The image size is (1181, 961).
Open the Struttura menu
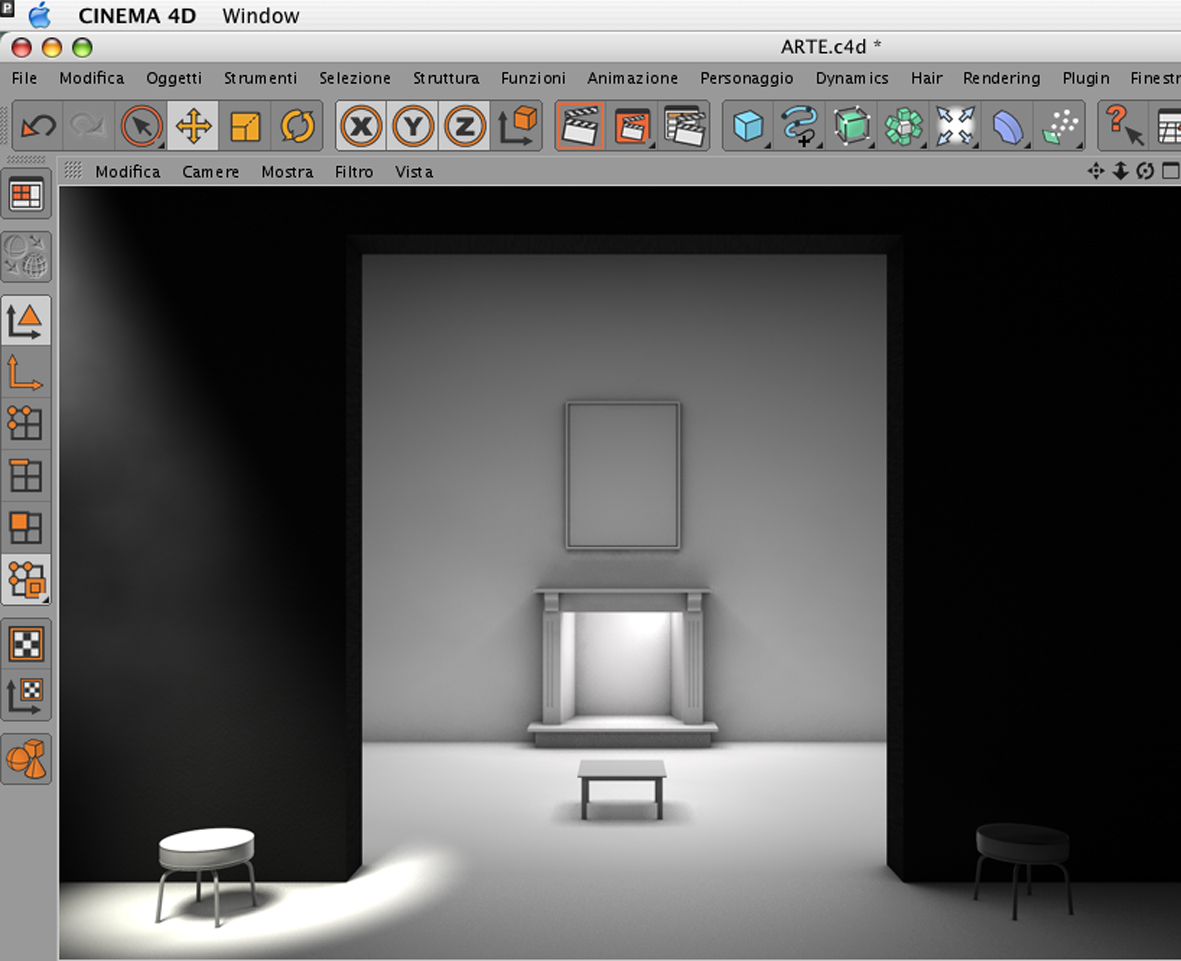tap(446, 78)
